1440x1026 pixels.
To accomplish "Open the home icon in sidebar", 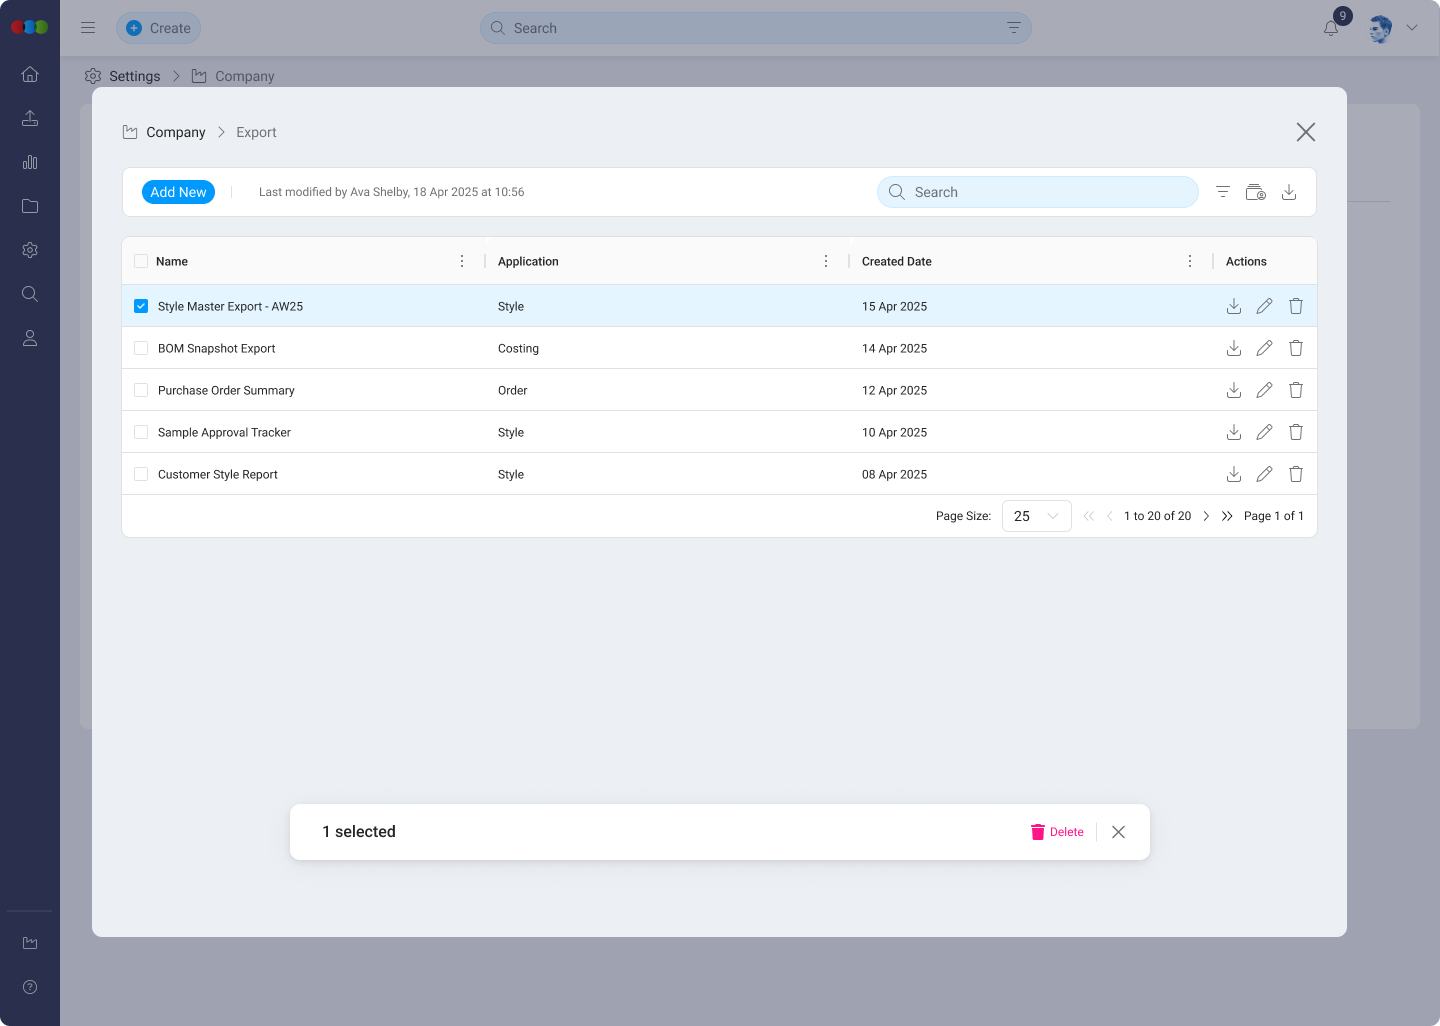I will pyautogui.click(x=29, y=73).
